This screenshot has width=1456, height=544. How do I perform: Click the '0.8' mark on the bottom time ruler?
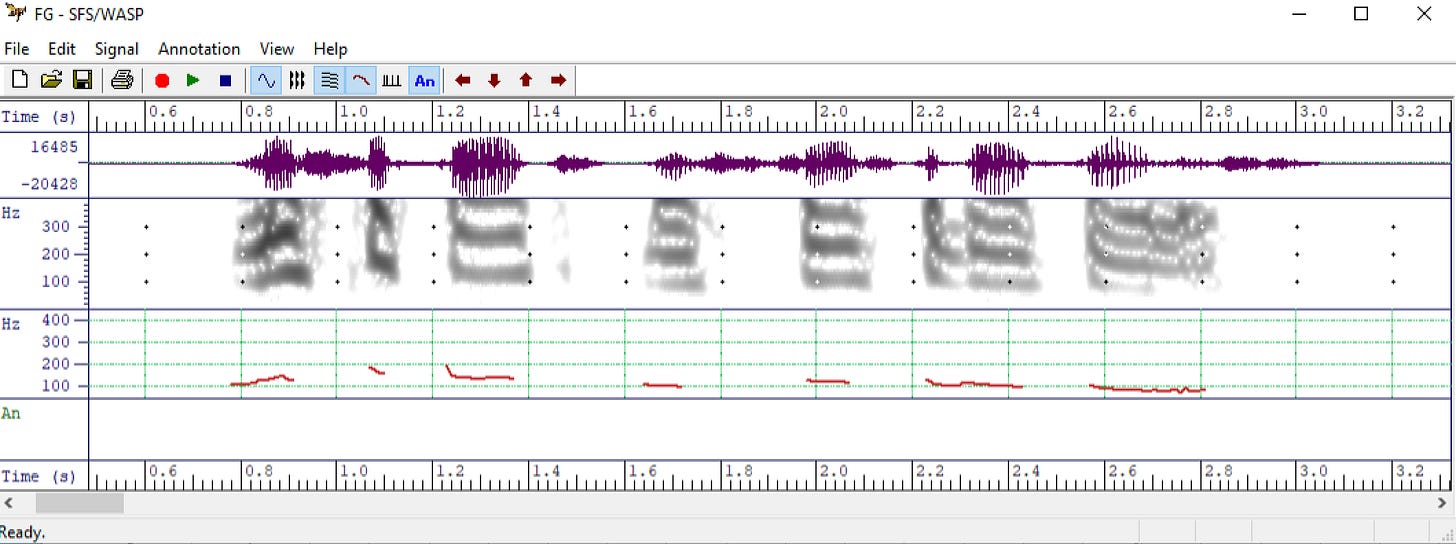(x=258, y=471)
